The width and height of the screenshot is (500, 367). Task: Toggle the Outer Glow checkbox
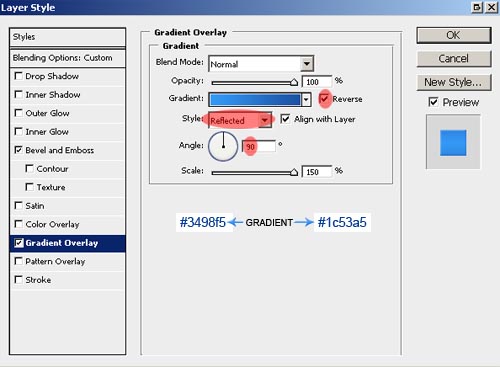pos(19,113)
